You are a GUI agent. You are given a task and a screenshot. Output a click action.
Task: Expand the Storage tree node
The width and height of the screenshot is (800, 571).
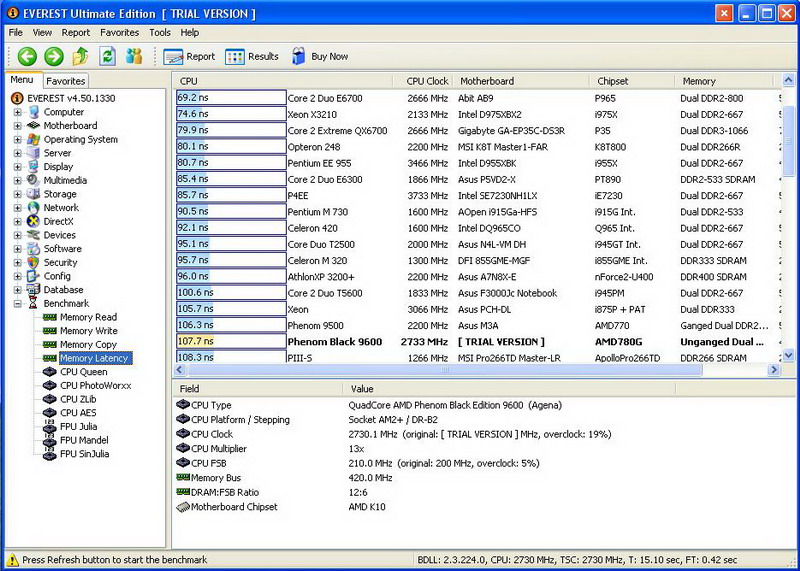(18, 194)
